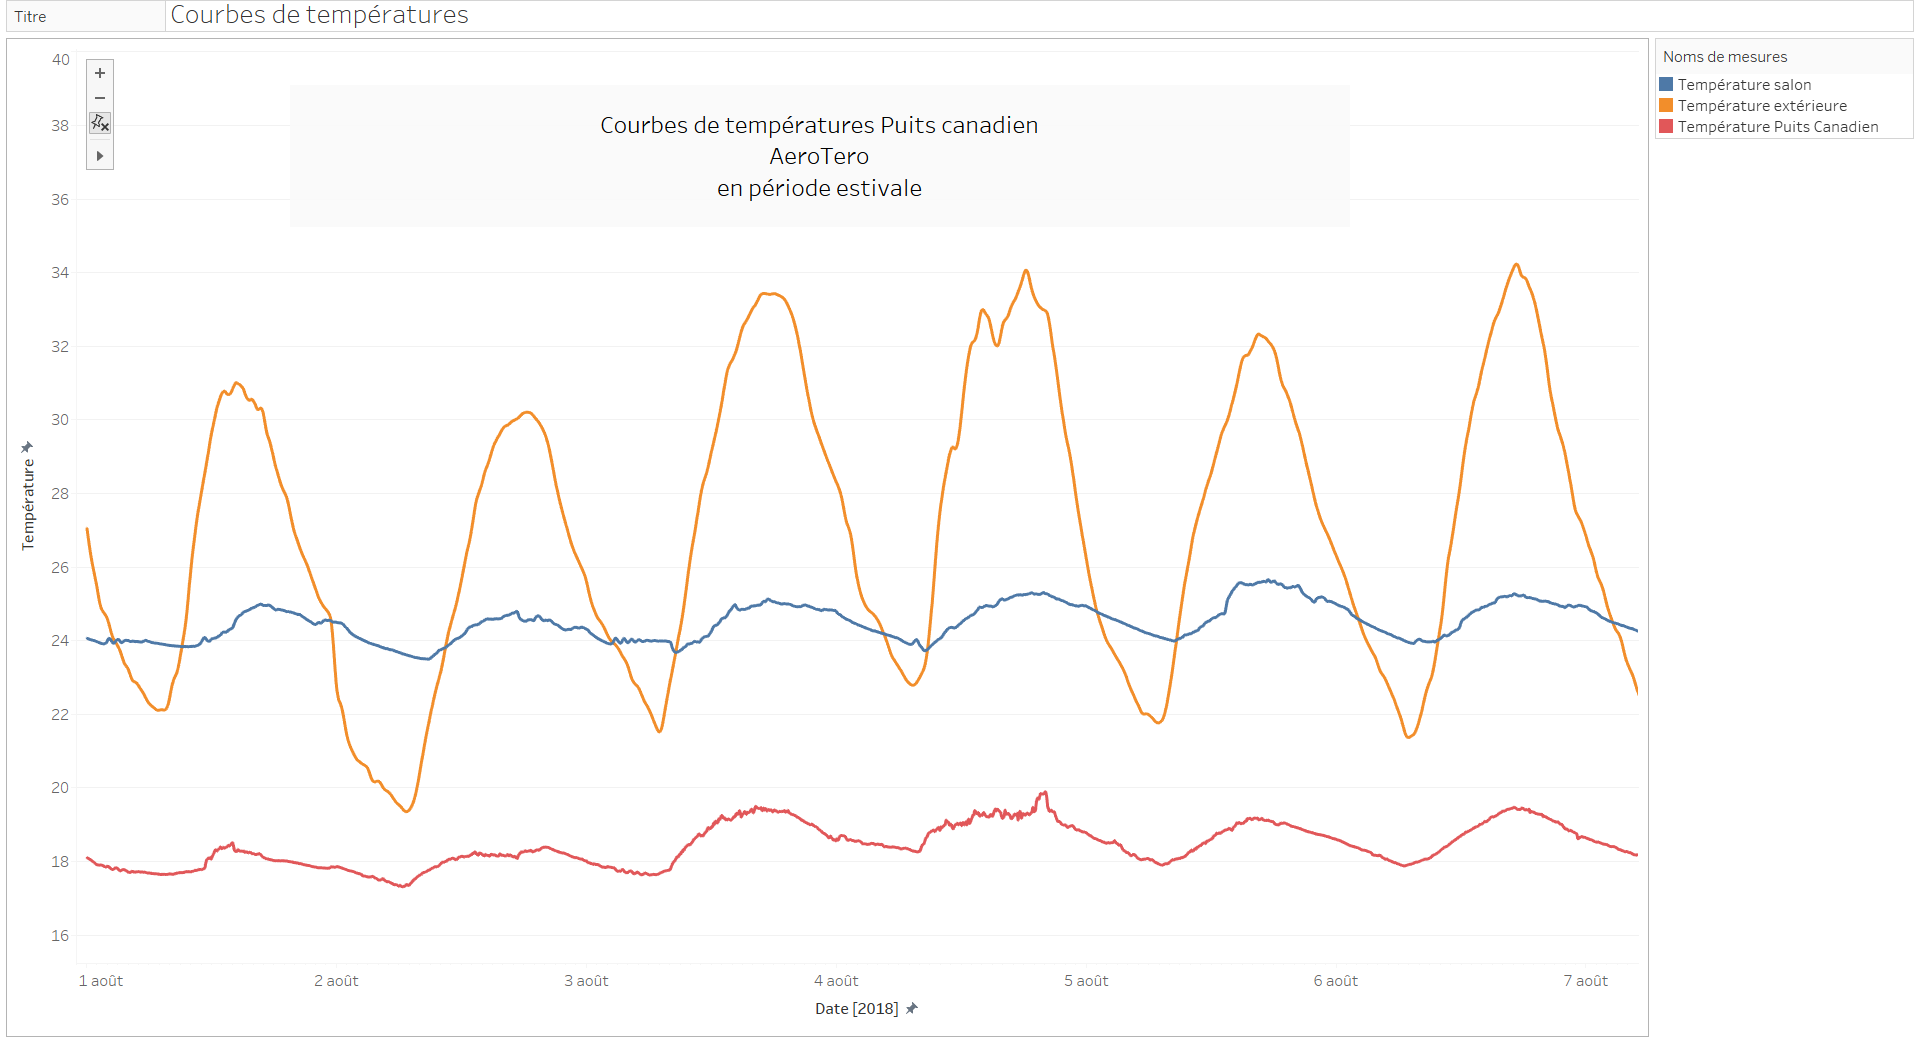Click the 5 août axis label

click(1086, 981)
